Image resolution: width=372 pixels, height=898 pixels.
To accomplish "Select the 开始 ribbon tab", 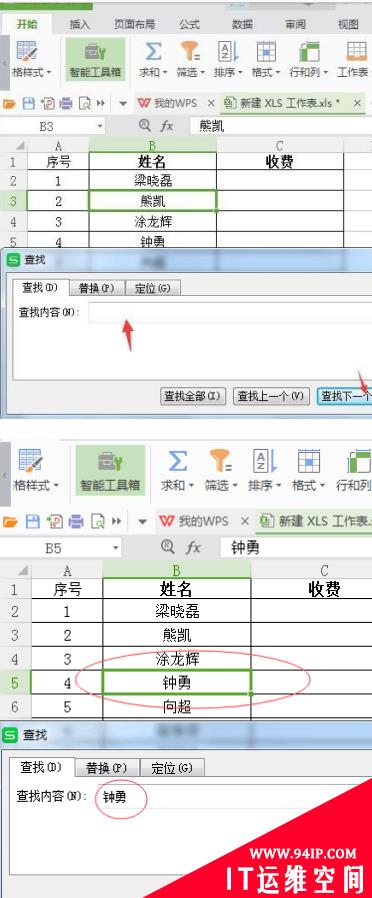I will tap(26, 25).
